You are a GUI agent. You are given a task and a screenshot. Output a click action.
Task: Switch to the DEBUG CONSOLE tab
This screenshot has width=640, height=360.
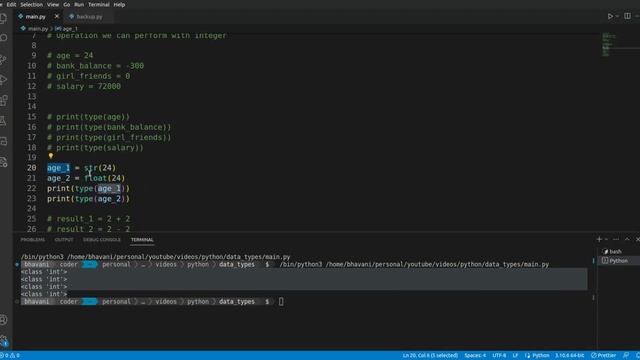coord(102,240)
